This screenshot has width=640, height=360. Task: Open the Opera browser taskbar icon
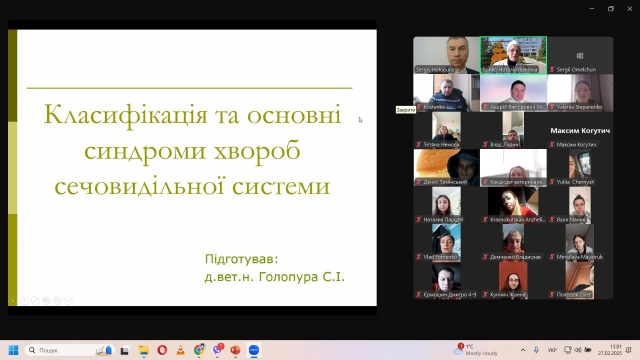point(162,350)
